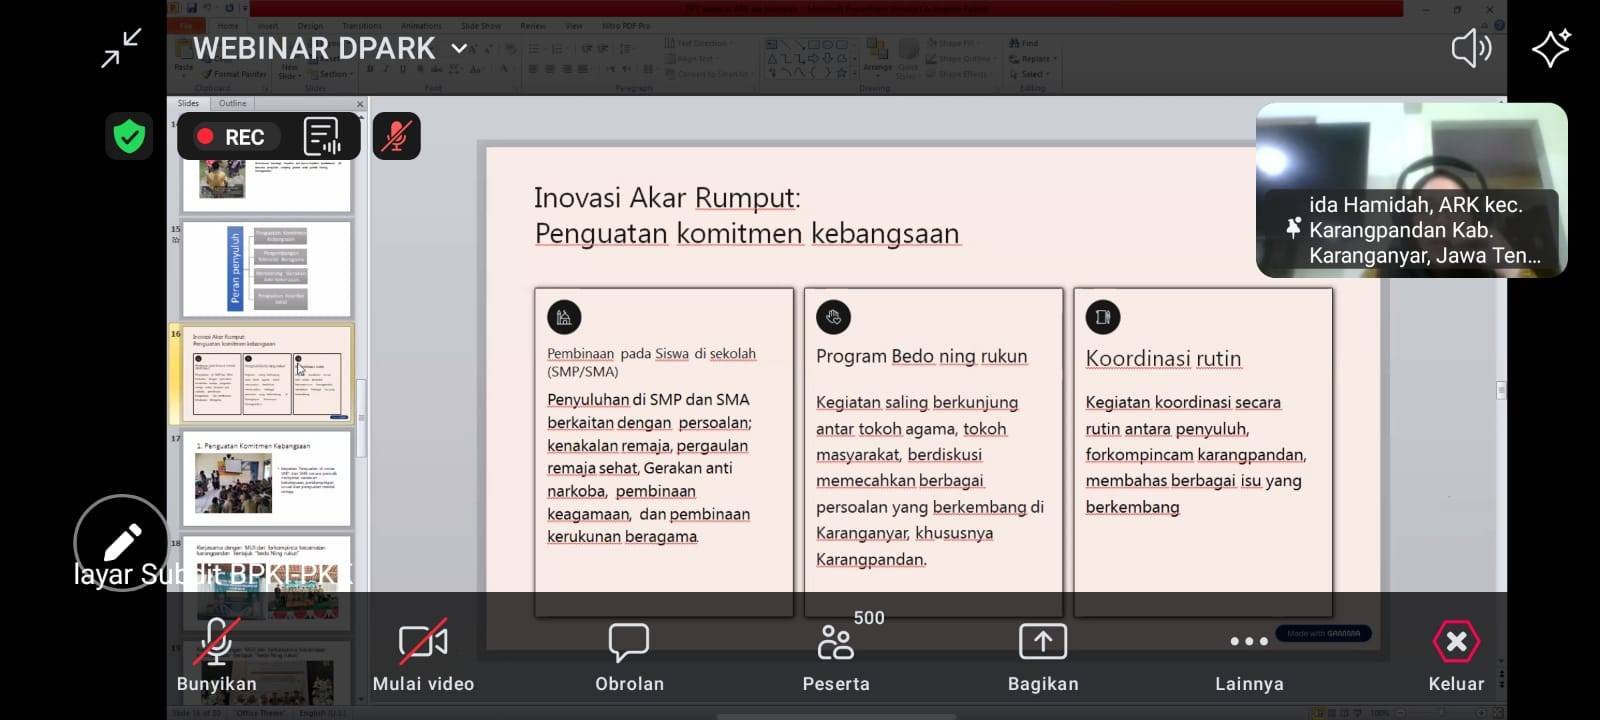Viewport: 1600px width, 720px height.
Task: Leave the webinar with Keluar
Action: coord(1456,656)
